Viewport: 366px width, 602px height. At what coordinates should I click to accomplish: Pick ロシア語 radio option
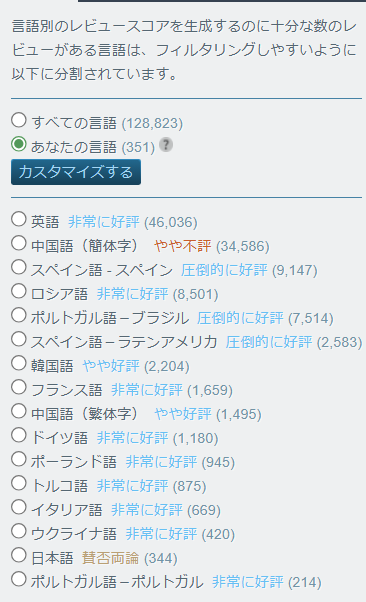(x=18, y=291)
